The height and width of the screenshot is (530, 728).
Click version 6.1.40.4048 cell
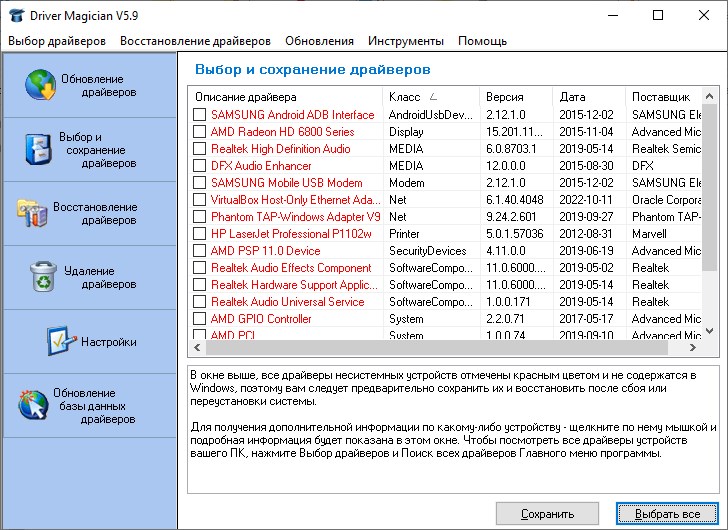(514, 200)
